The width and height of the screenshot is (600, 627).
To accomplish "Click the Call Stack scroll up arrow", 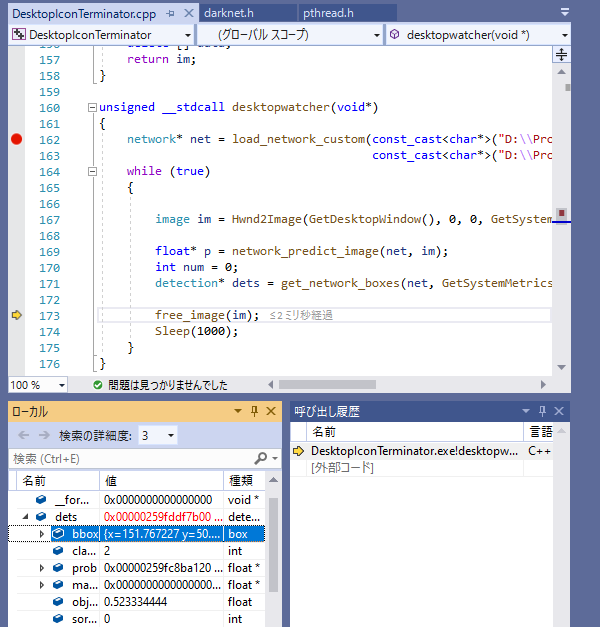I will pos(561,431).
